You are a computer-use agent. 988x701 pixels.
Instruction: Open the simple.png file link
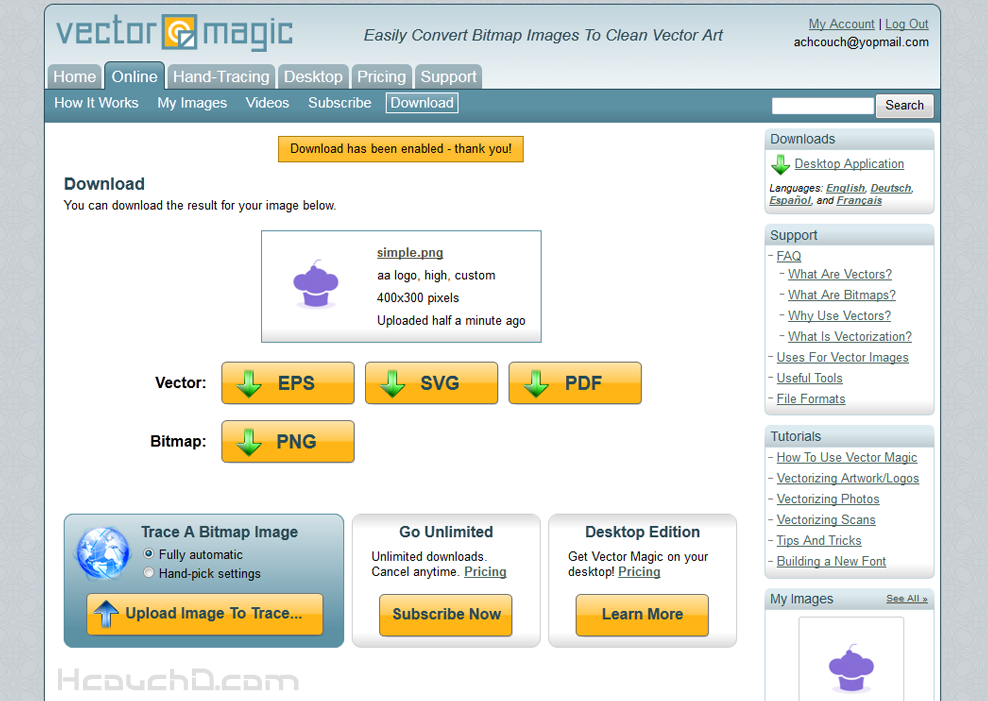coord(410,253)
